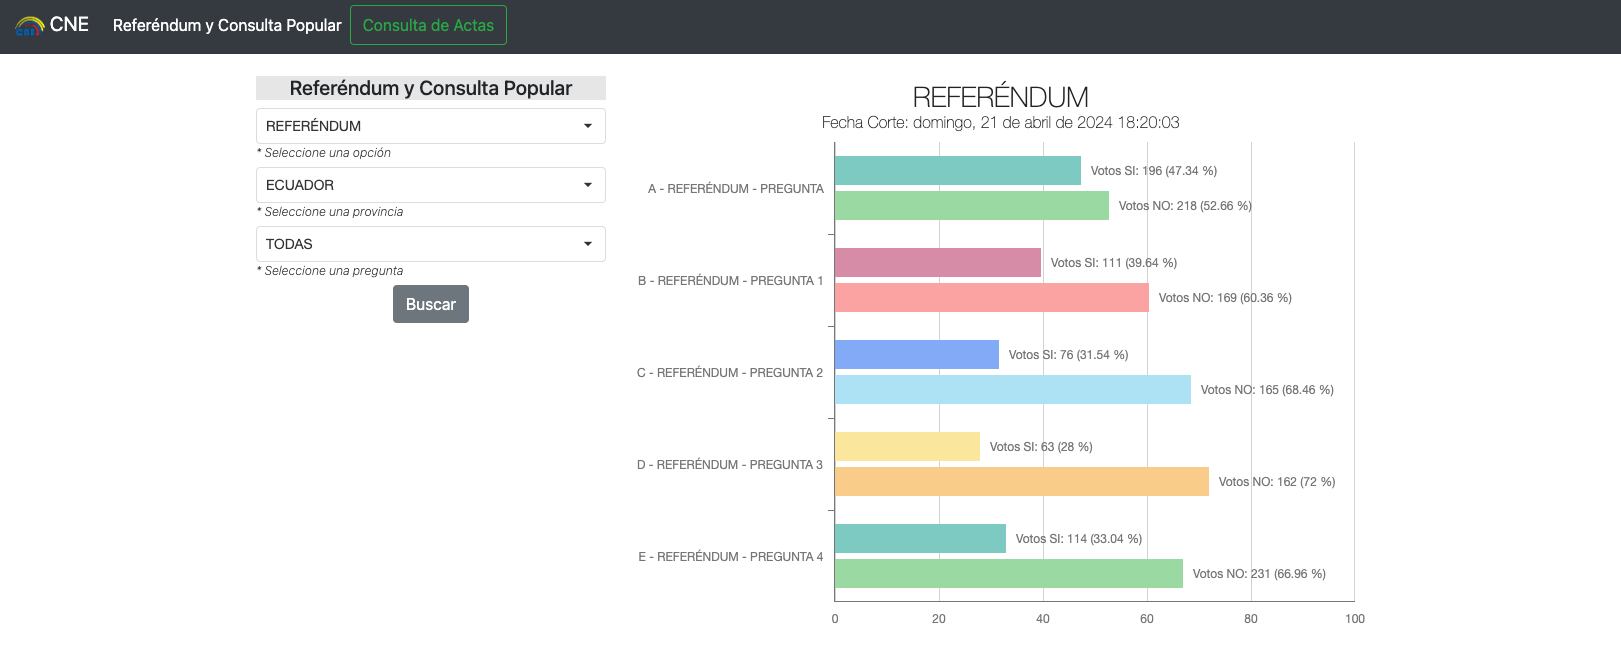This screenshot has height=645, width=1621.
Task: Click the light blue Votos NO bar for Pregunta 2
Action: (x=1012, y=390)
